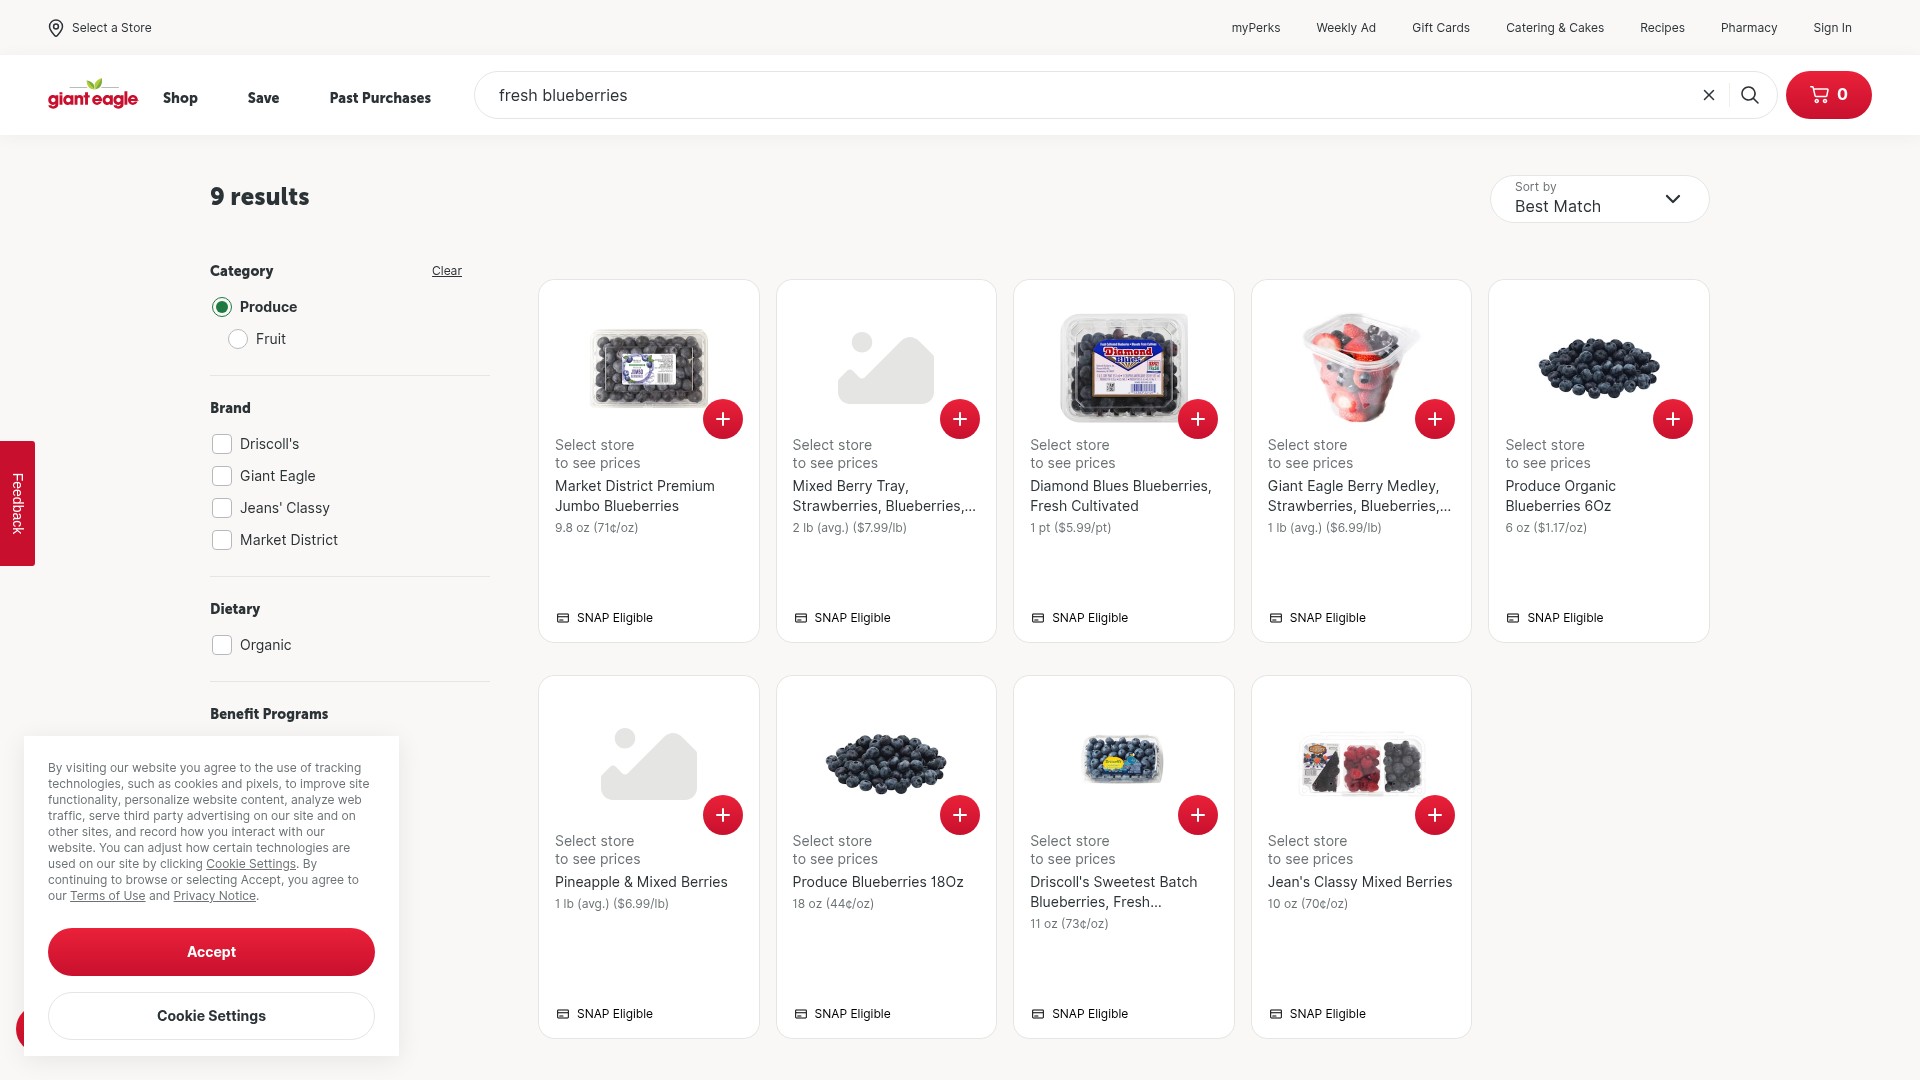Open the Weekly Ad link
Image resolution: width=1920 pixels, height=1080 pixels.
(x=1345, y=28)
